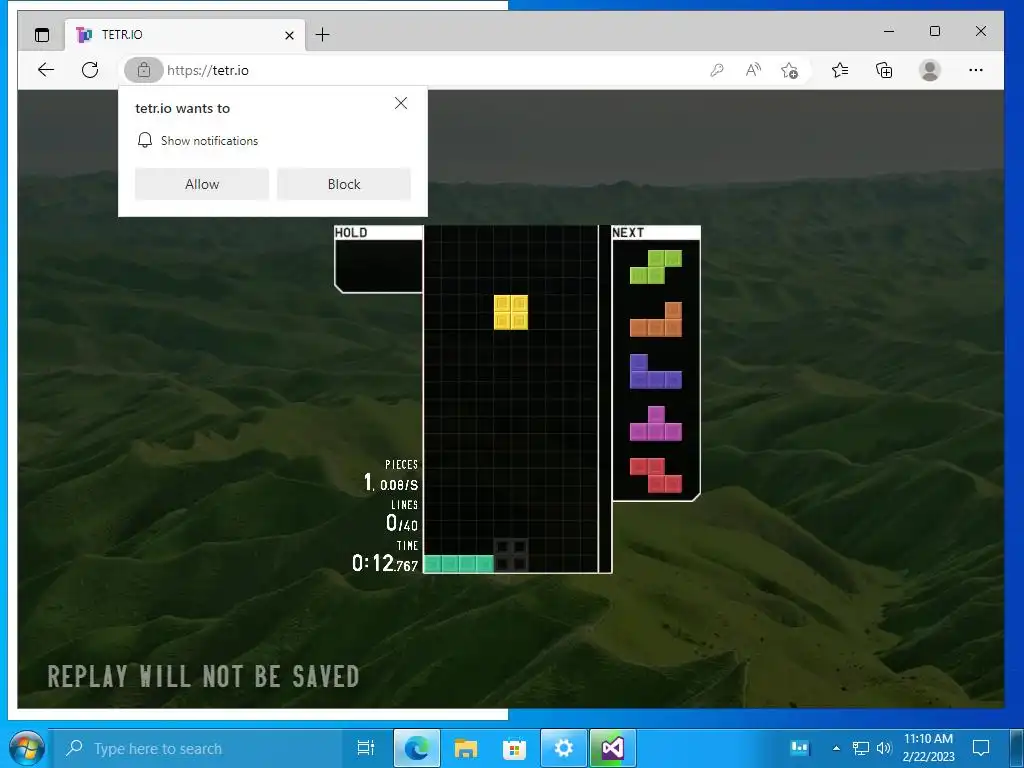
Task: Open the Favorites list
Action: (840, 70)
